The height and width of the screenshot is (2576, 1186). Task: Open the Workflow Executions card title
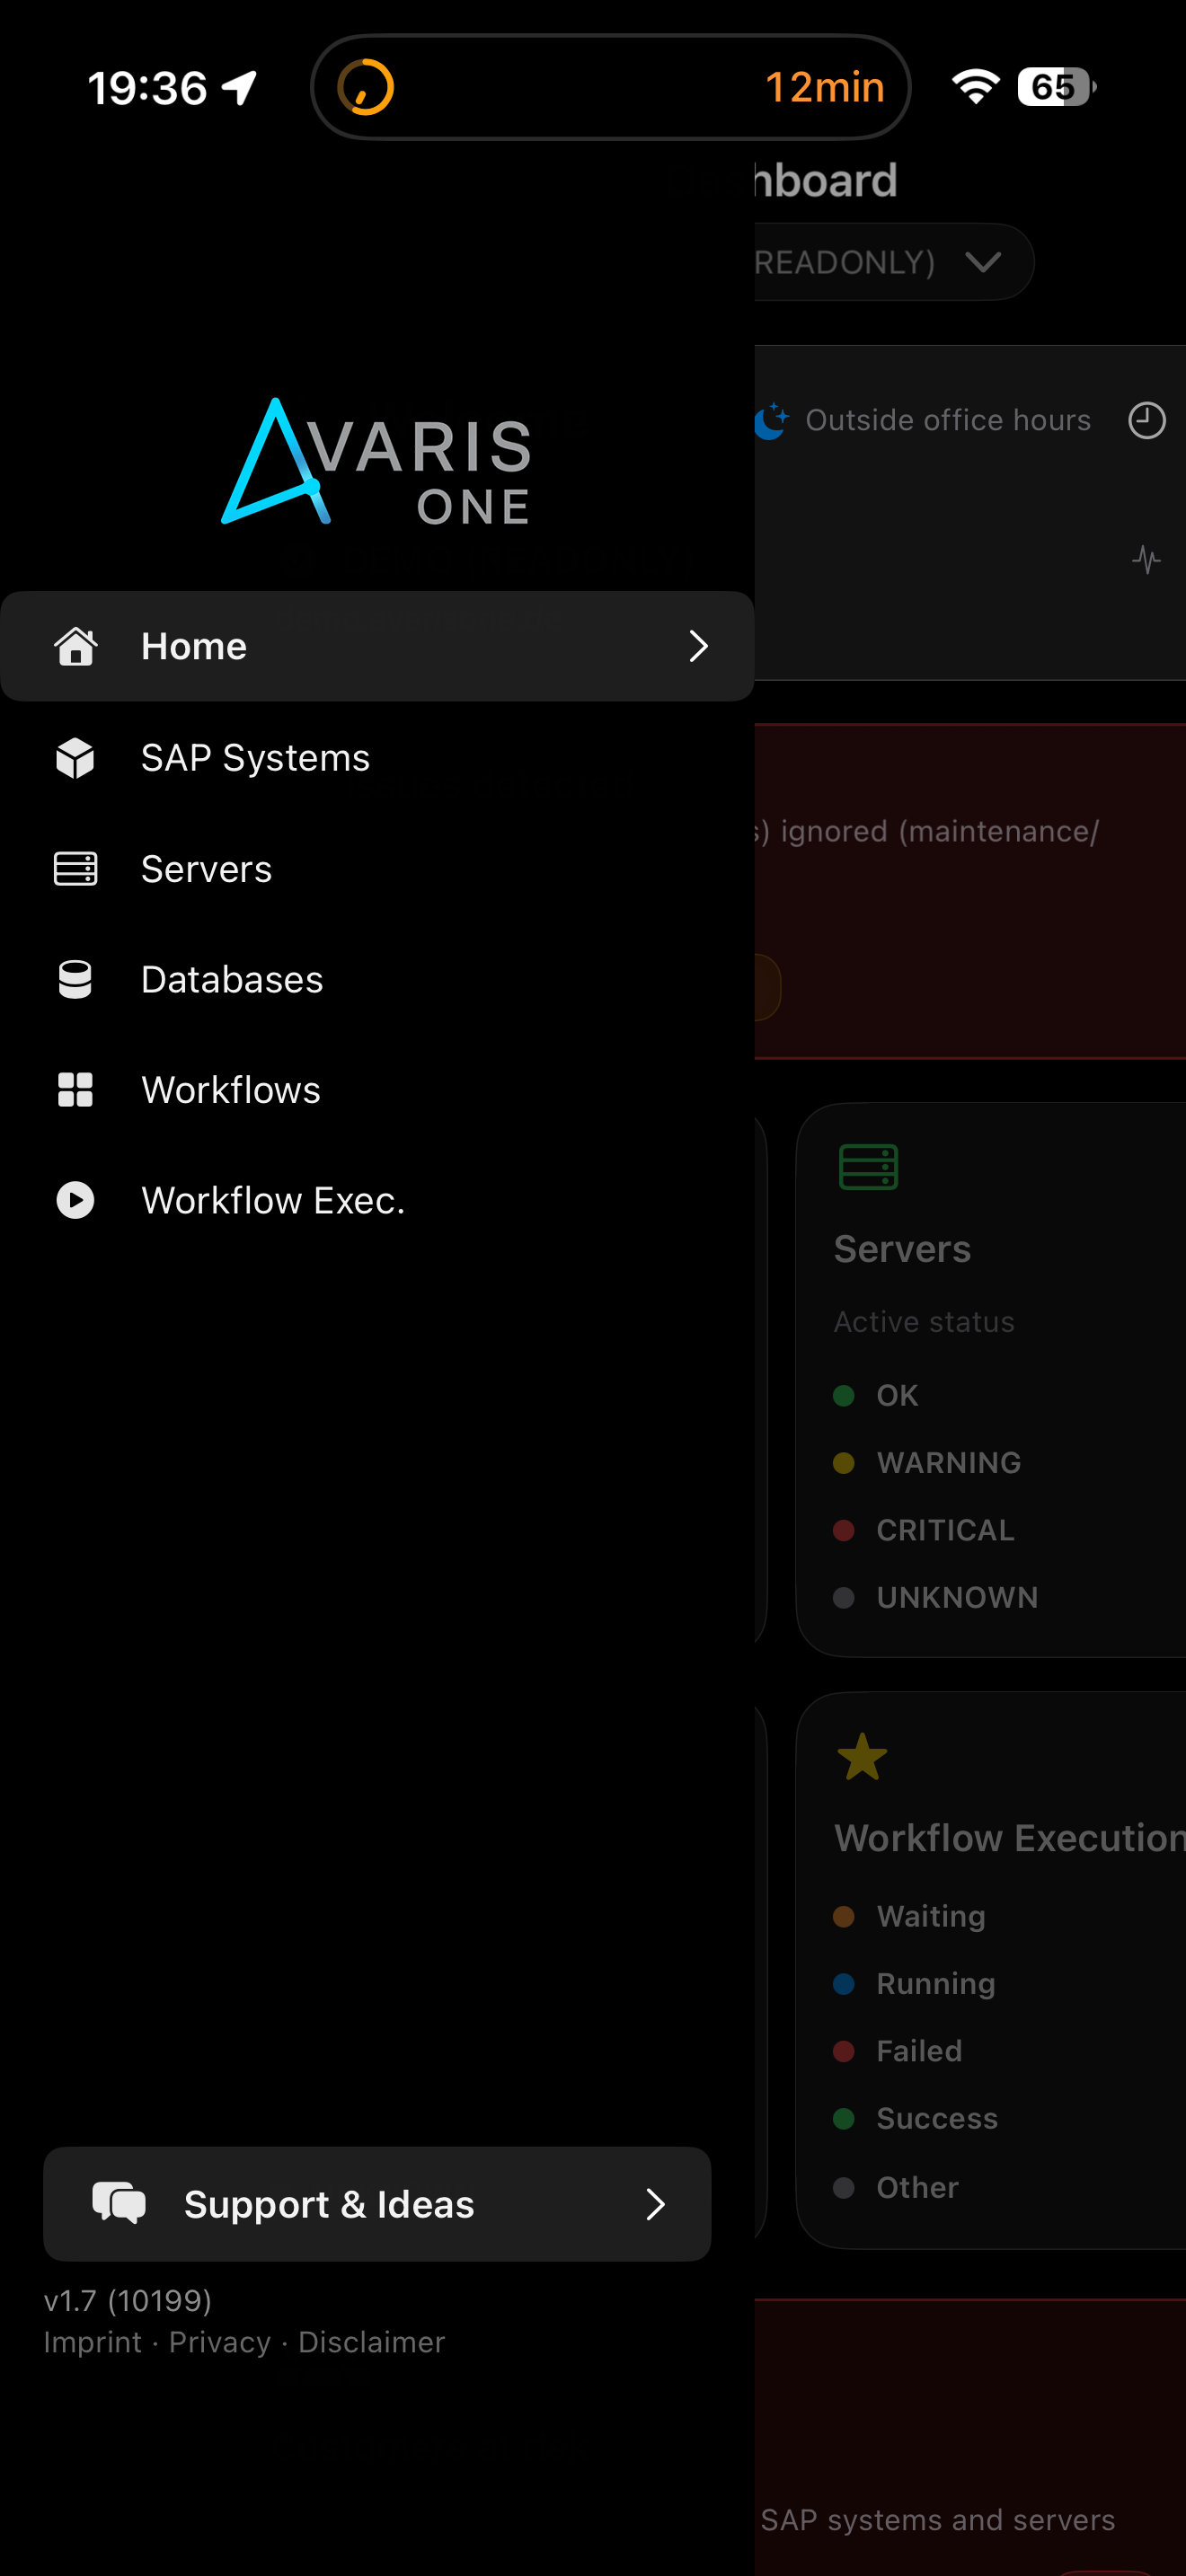pos(1010,1838)
